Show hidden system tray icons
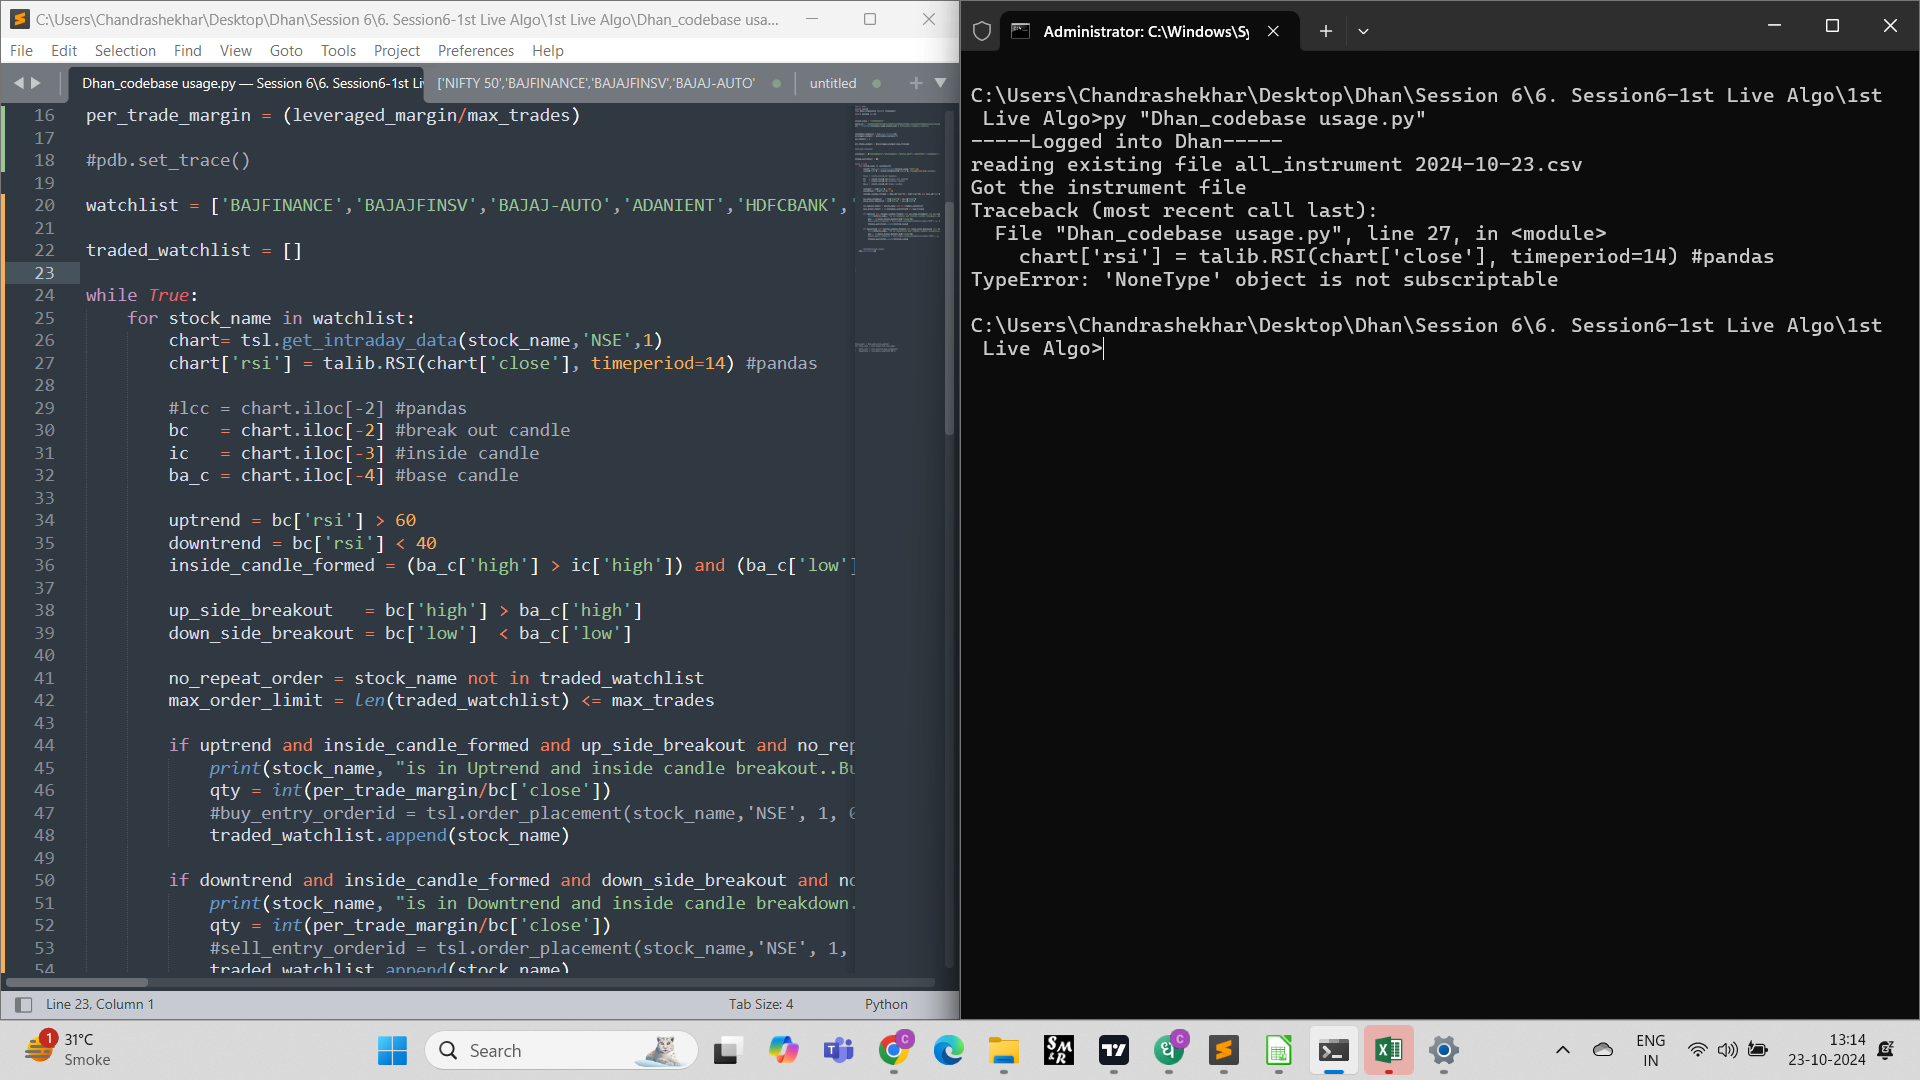1920x1080 pixels. click(1562, 1050)
